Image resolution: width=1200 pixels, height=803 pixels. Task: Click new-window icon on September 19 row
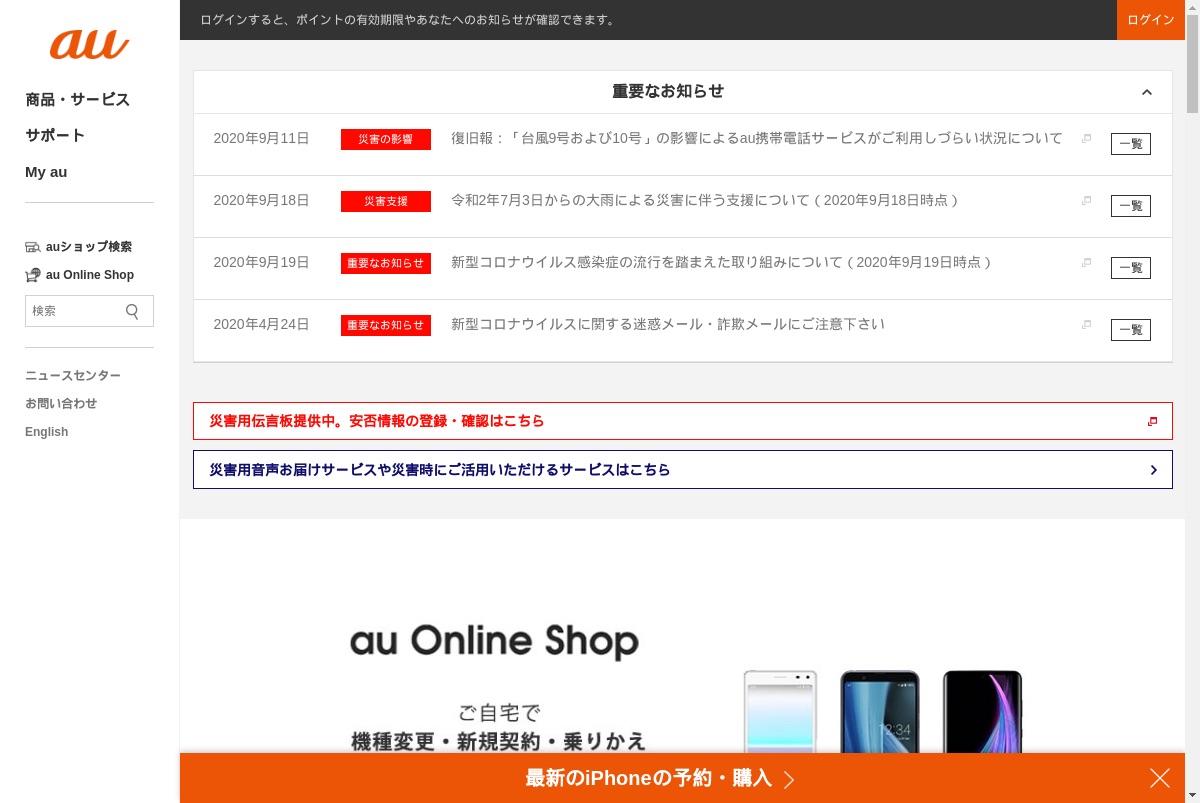pos(1086,262)
